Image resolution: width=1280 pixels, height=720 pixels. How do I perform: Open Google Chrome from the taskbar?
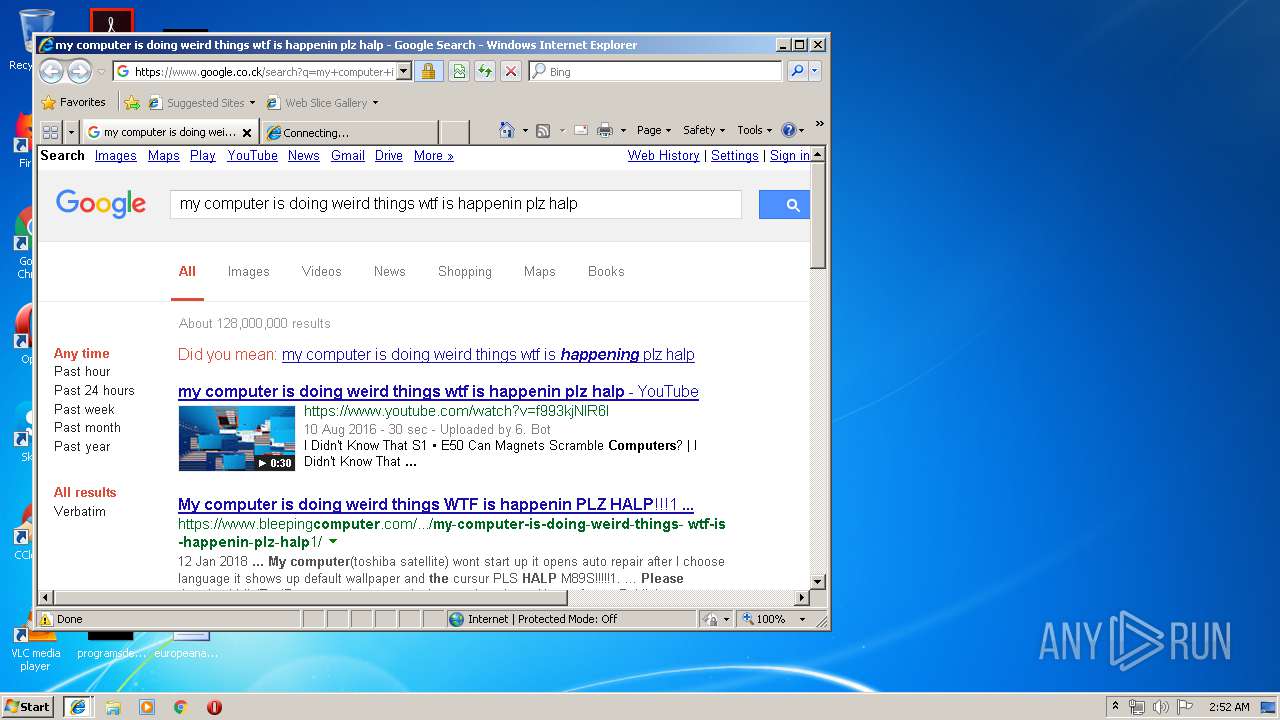(x=180, y=707)
